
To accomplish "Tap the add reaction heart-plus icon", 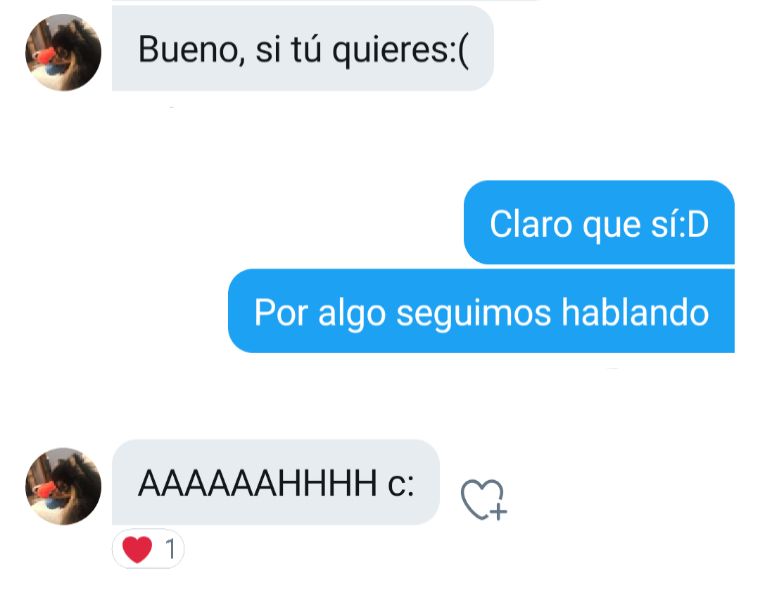I will point(484,500).
